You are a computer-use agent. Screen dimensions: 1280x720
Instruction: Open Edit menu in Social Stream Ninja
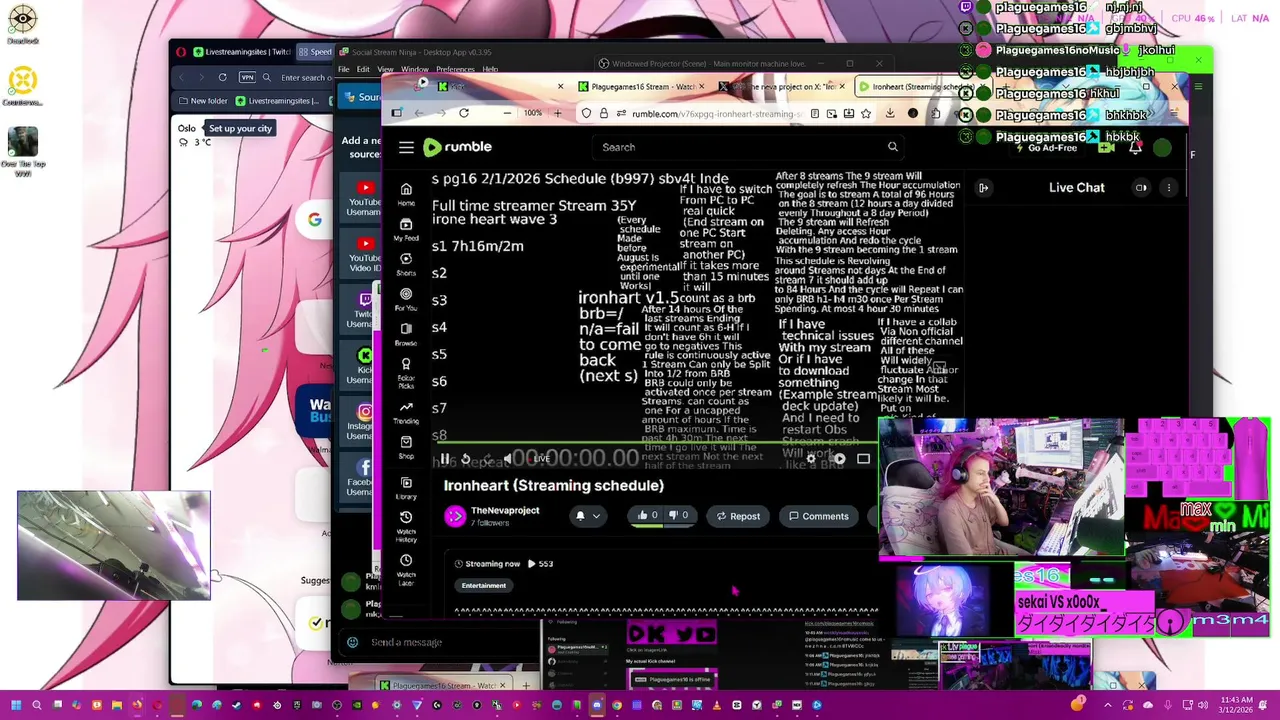[363, 69]
